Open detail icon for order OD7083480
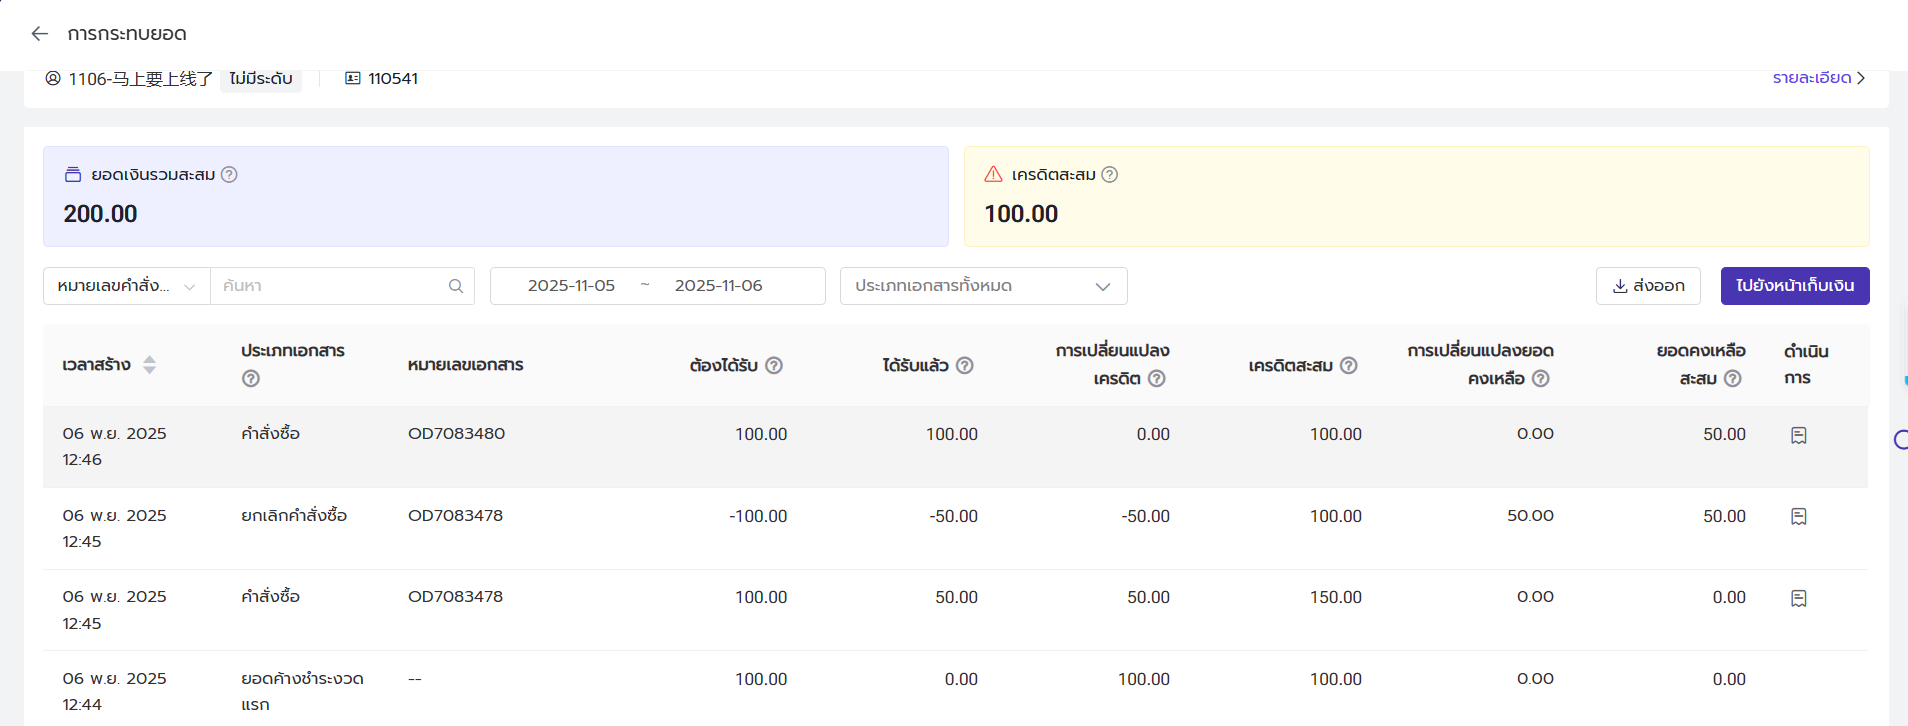The image size is (1908, 726). click(x=1798, y=435)
